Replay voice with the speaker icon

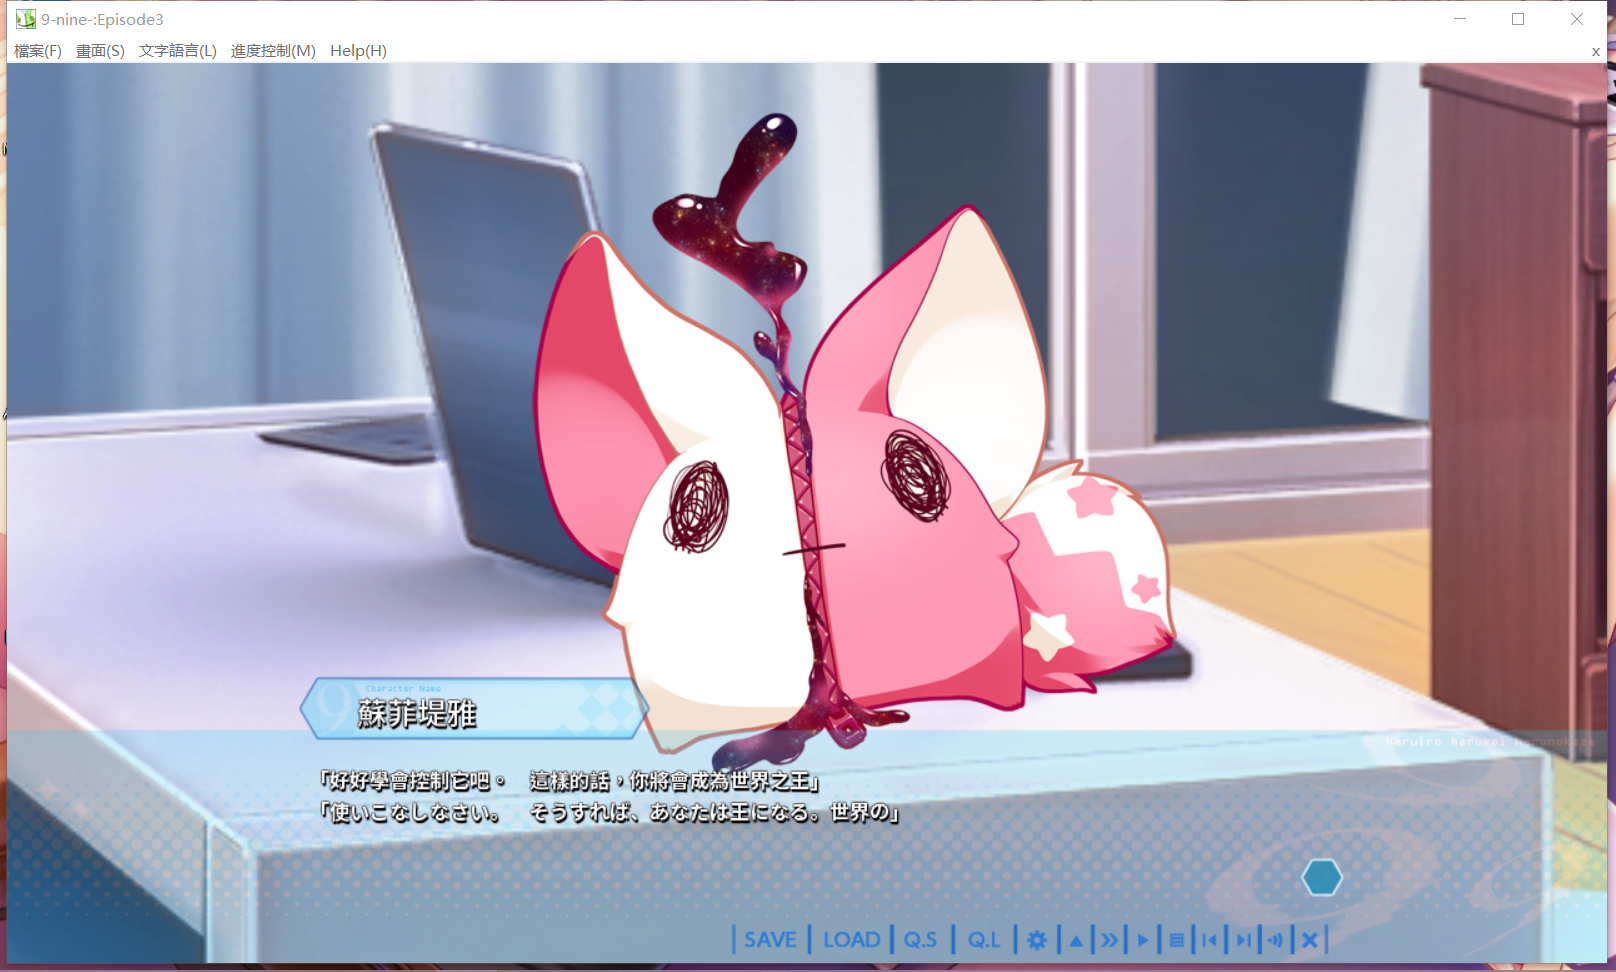[x=1275, y=940]
